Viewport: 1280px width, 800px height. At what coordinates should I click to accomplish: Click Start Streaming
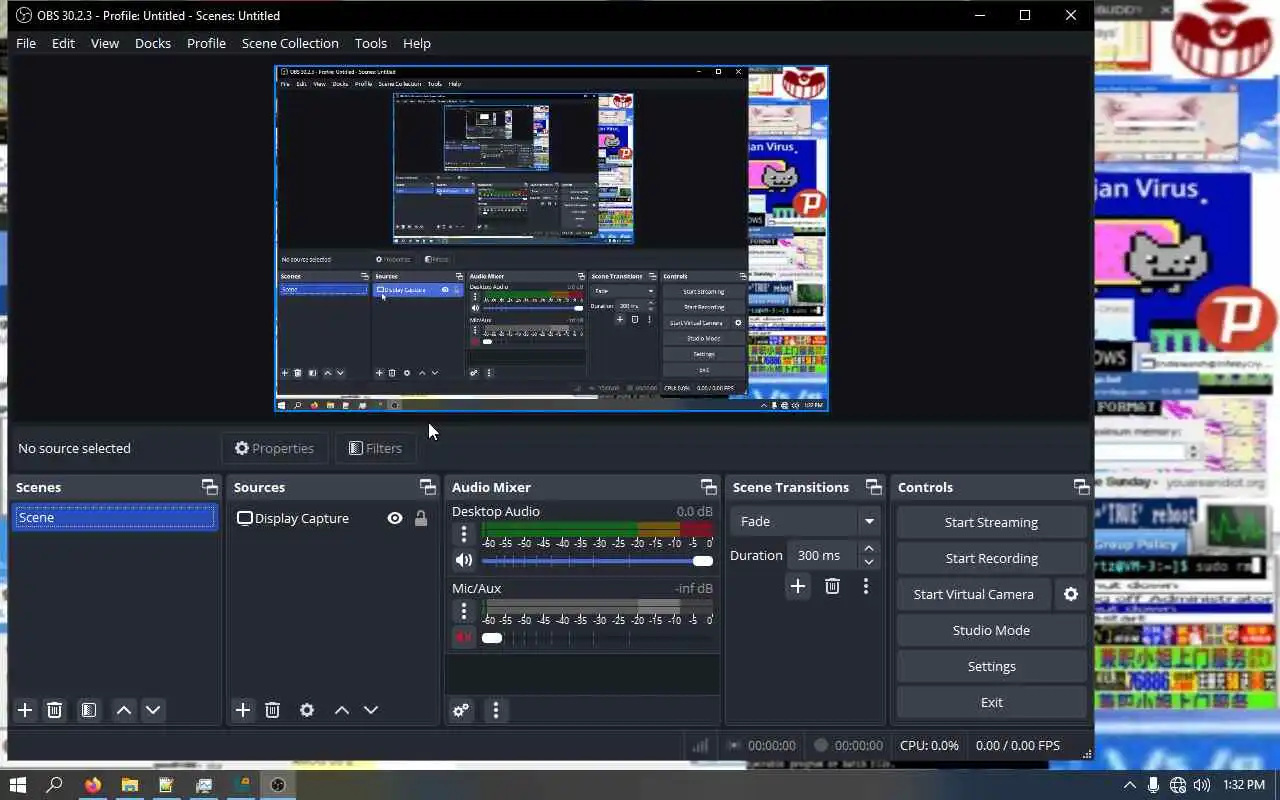[991, 522]
